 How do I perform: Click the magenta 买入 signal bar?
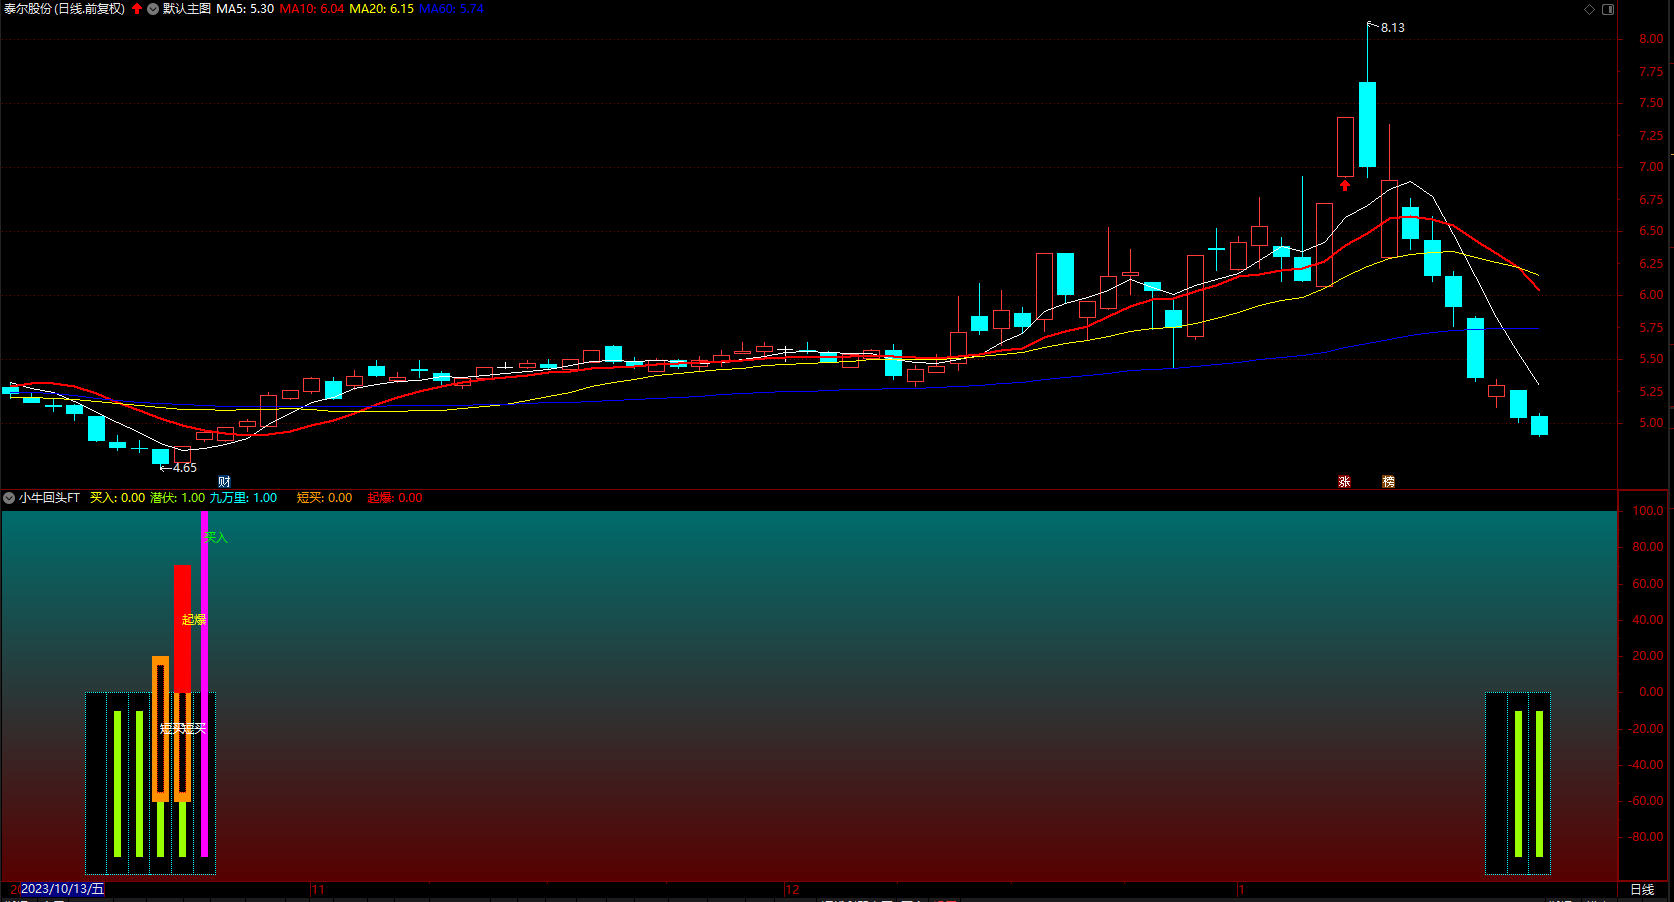pyautogui.click(x=204, y=684)
